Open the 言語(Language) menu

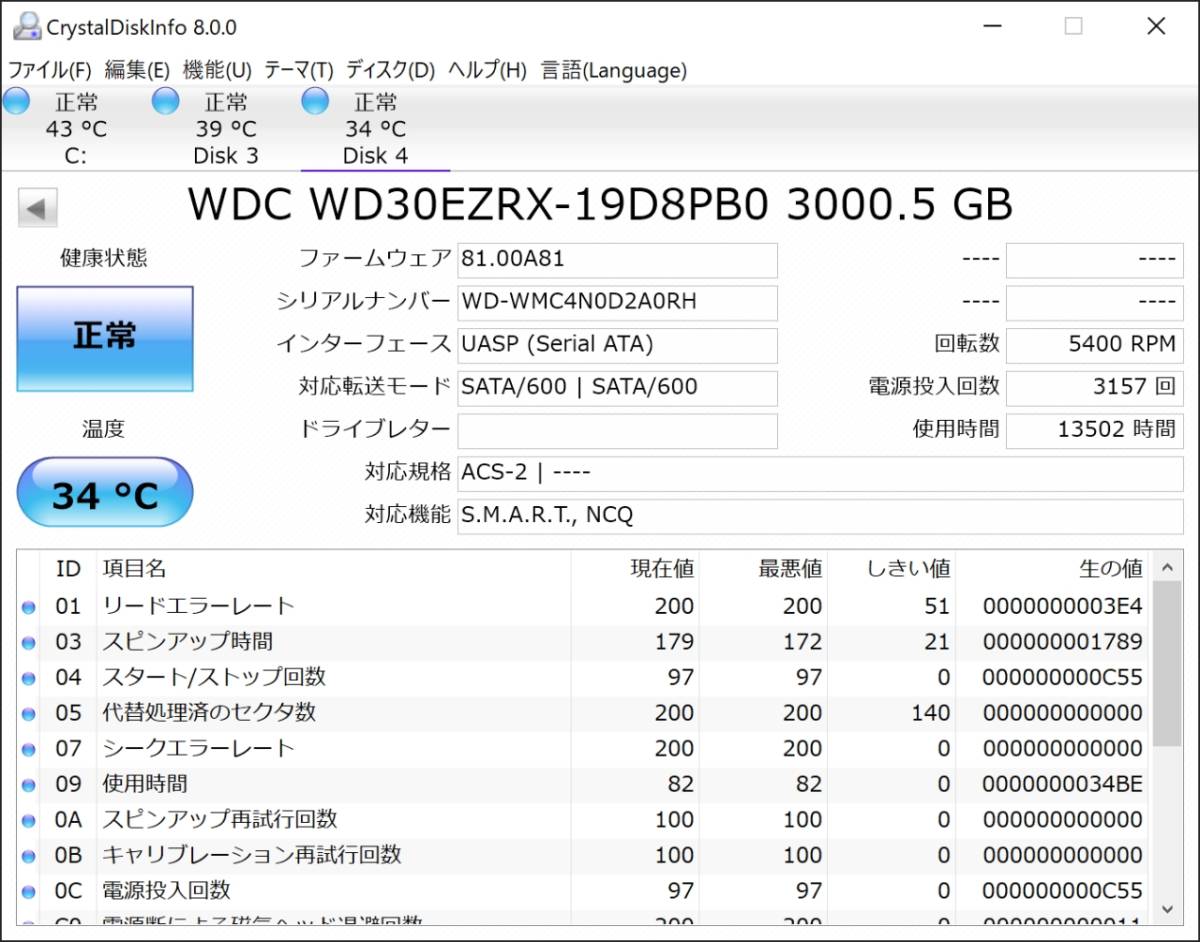614,70
